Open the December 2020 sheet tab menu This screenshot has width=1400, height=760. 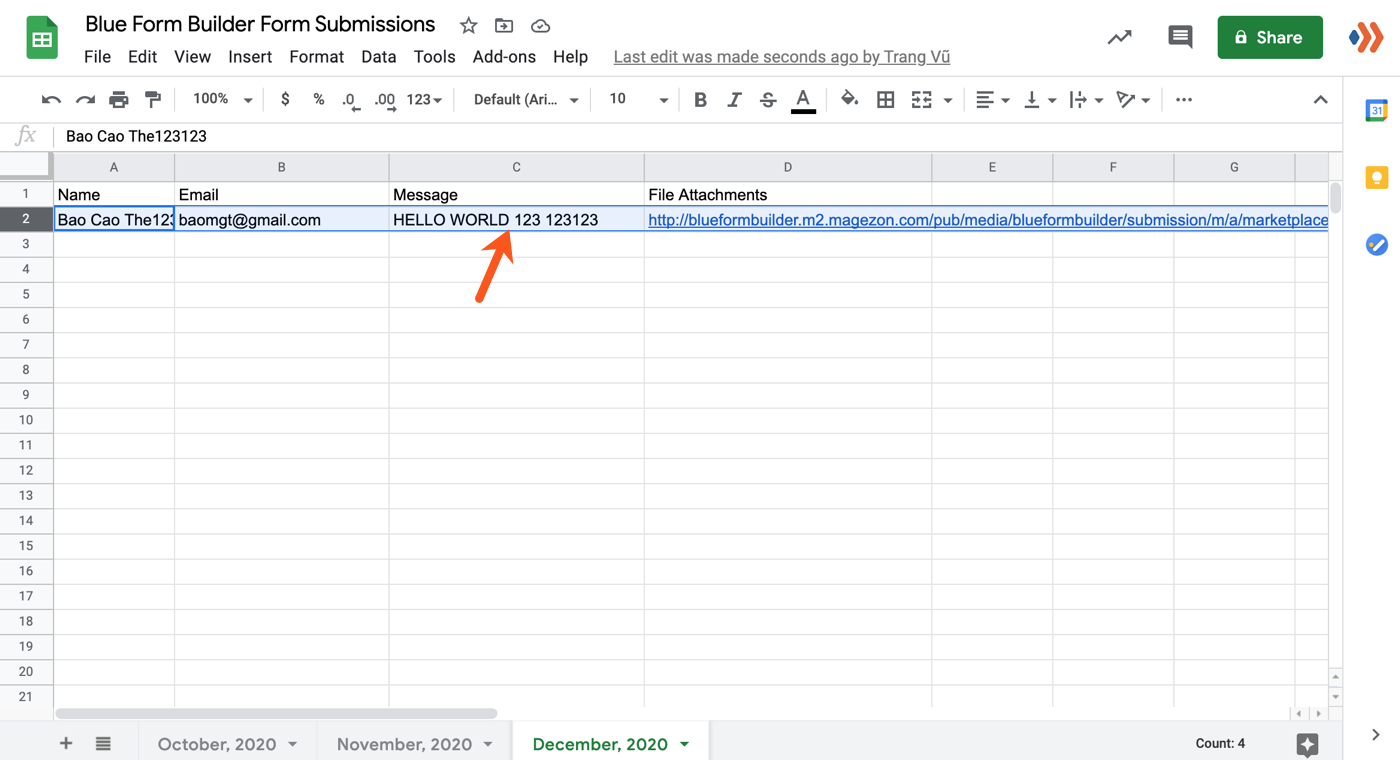point(685,744)
